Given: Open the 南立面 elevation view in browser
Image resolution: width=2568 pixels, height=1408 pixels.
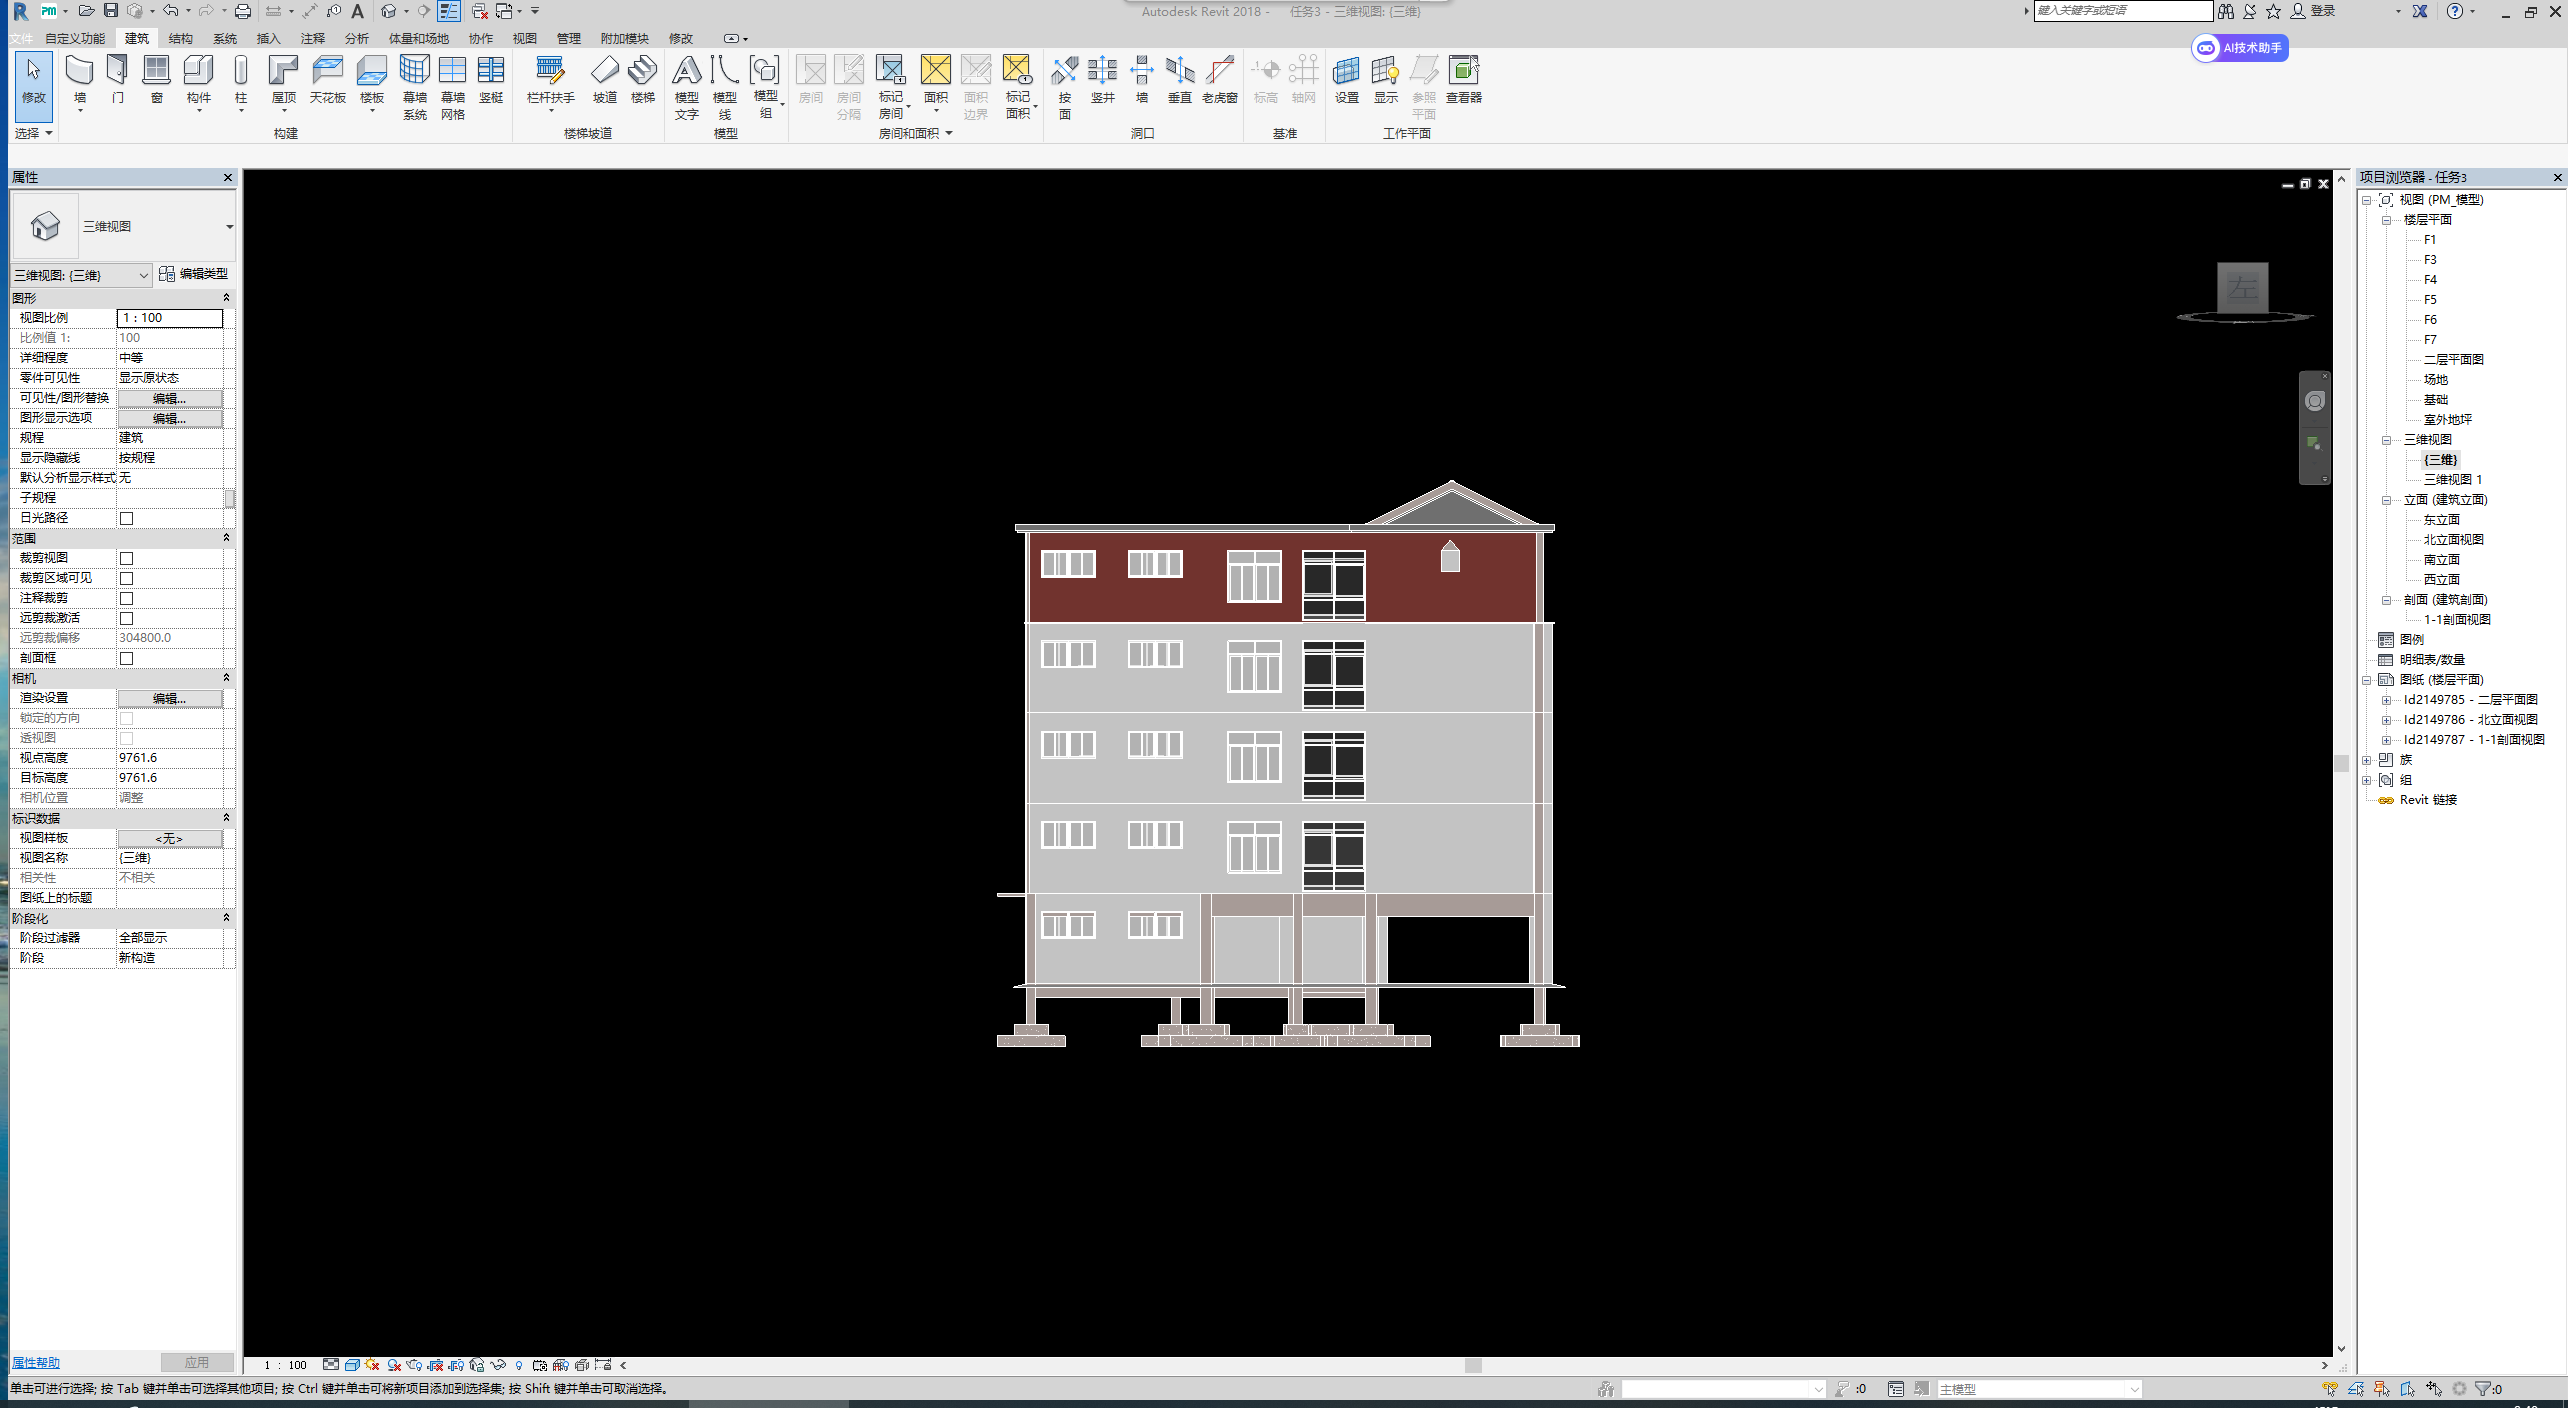Looking at the screenshot, I should point(2441,560).
